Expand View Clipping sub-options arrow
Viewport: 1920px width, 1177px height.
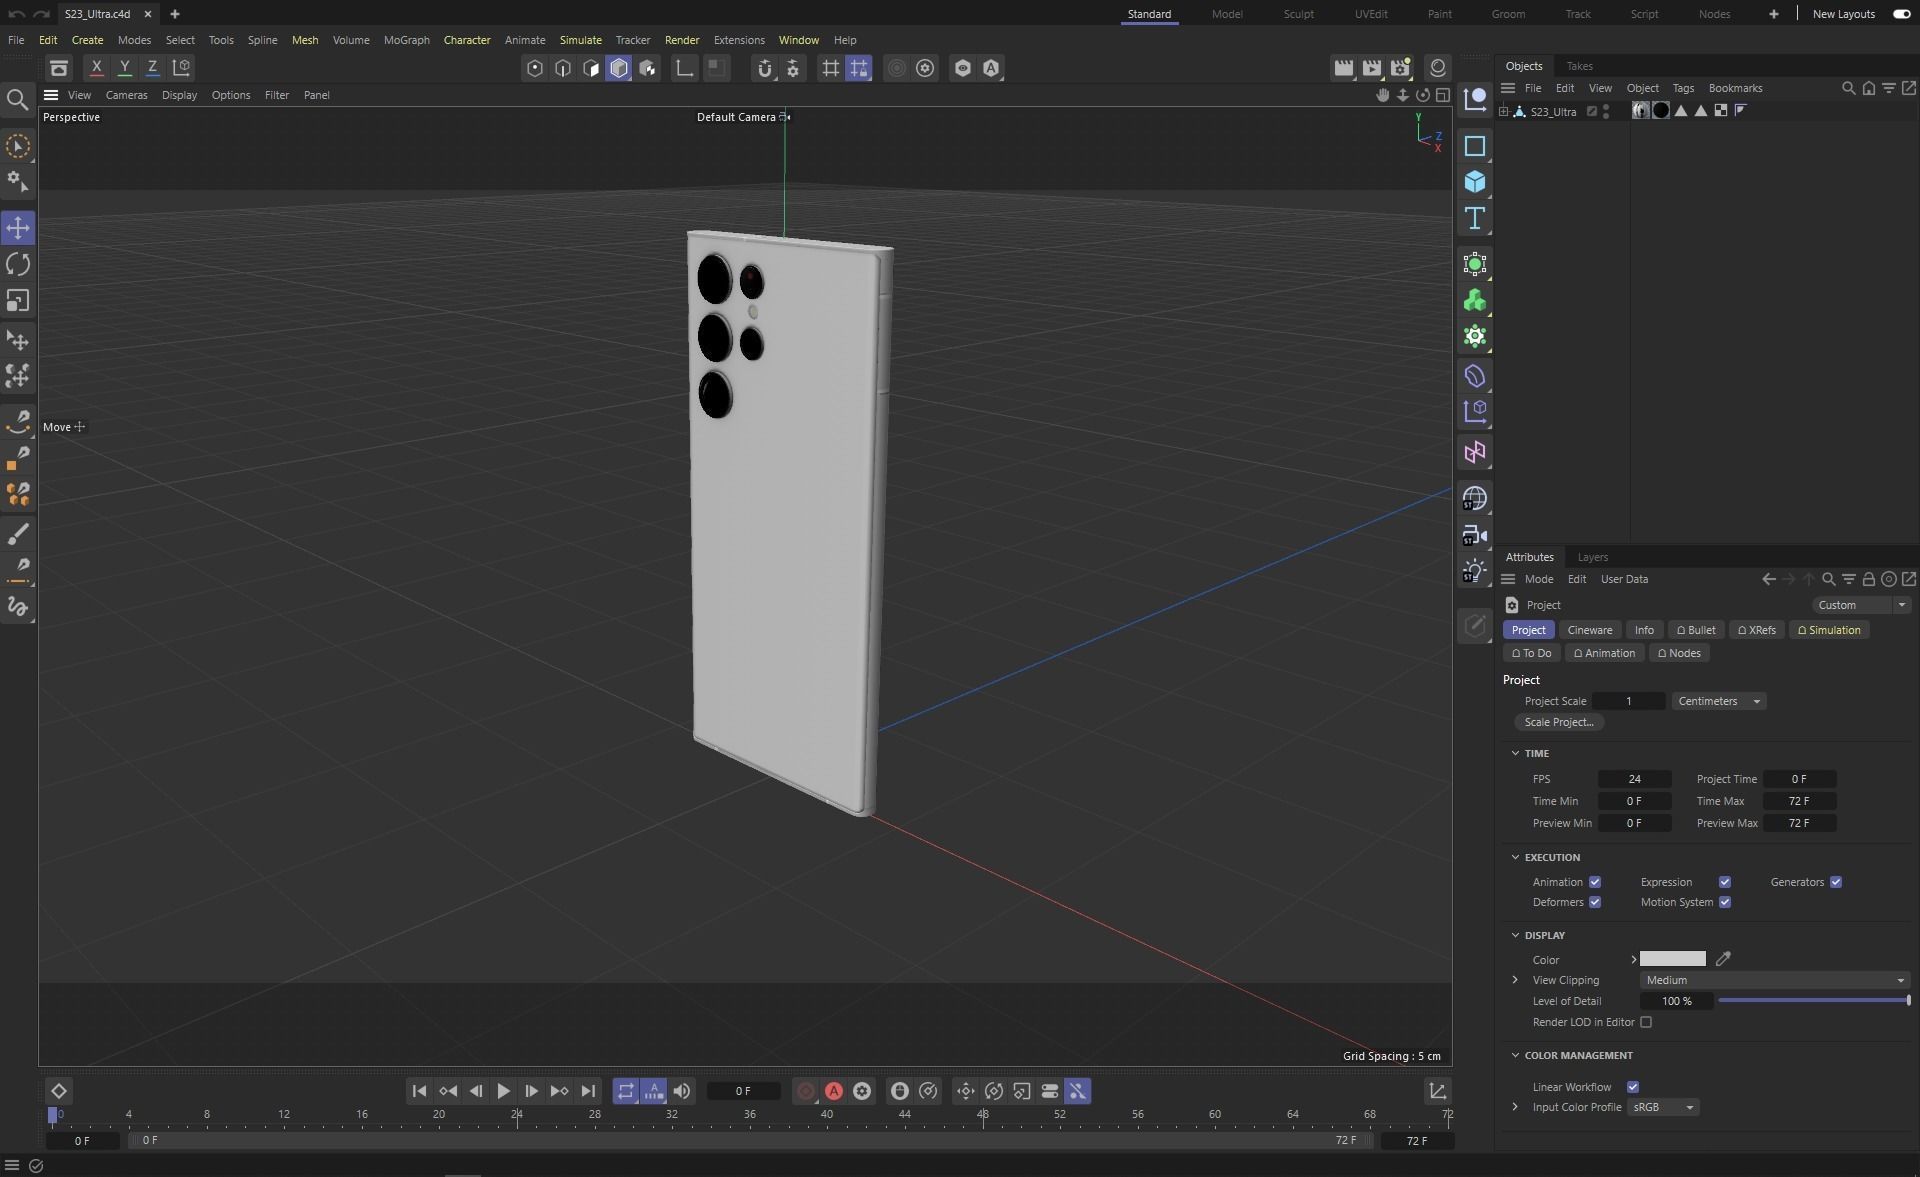pyautogui.click(x=1515, y=980)
